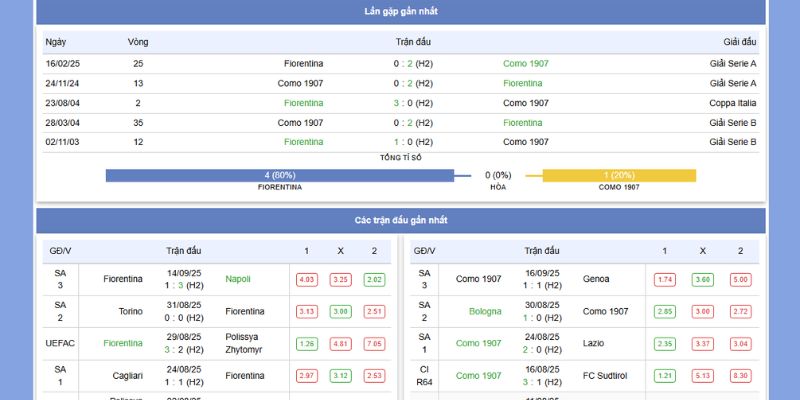Click the yellow Como 1907 20% bar
This screenshot has height=400, width=800.
point(619,175)
